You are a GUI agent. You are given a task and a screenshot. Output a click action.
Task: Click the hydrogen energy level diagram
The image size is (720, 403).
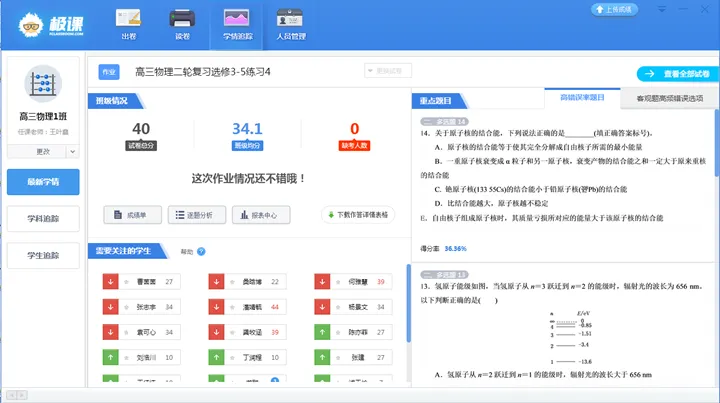tap(571, 337)
